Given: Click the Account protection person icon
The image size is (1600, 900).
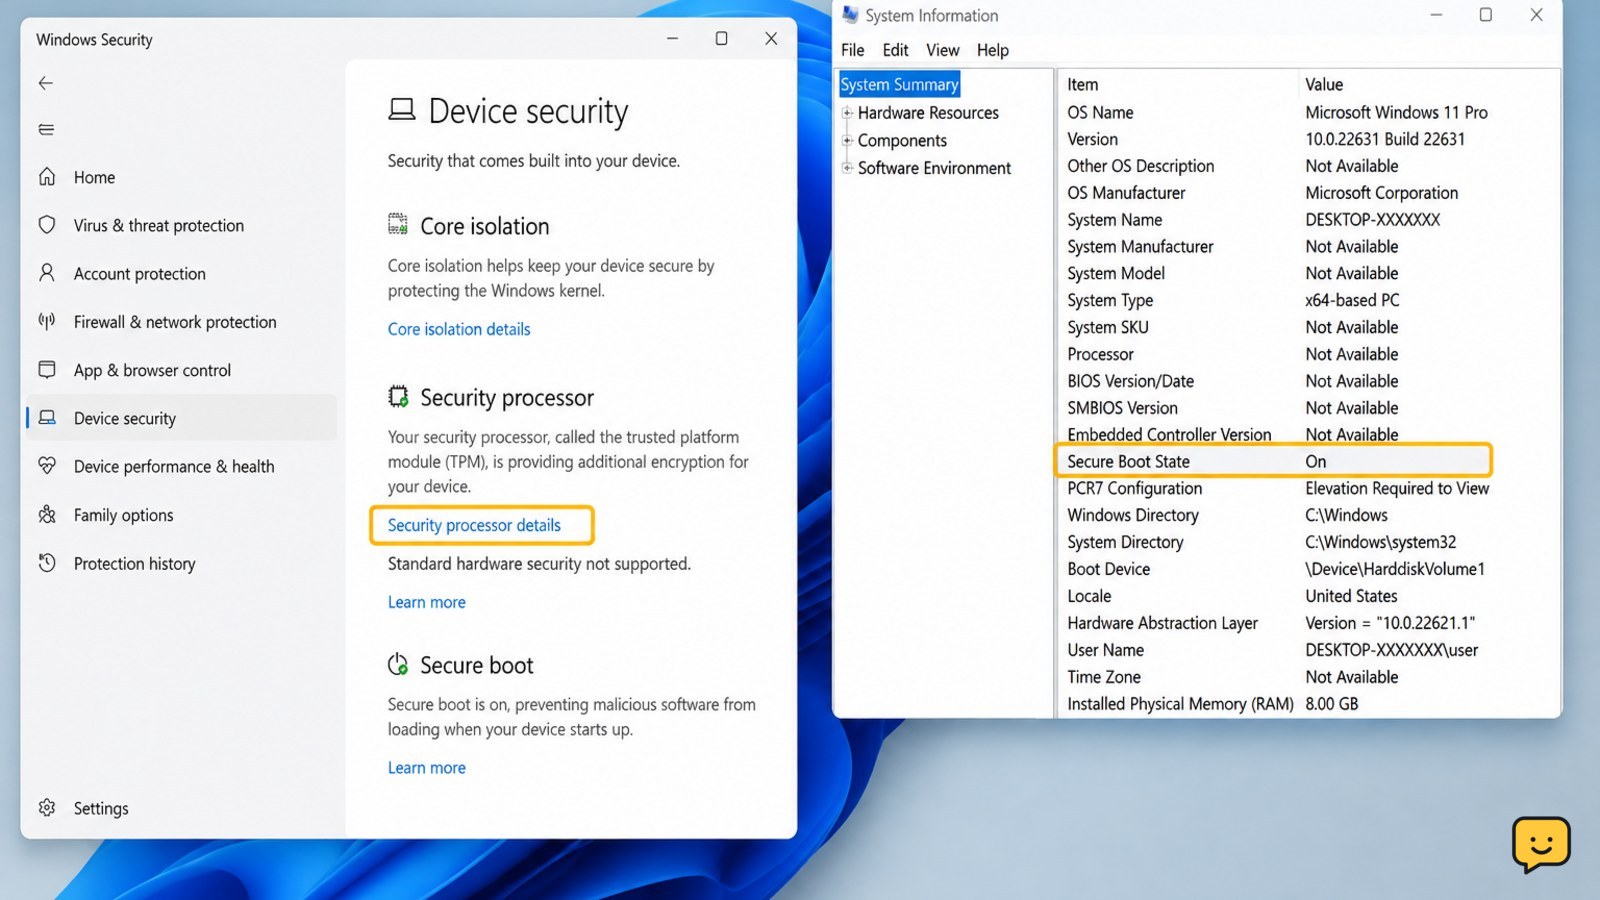Looking at the screenshot, I should [x=47, y=273].
